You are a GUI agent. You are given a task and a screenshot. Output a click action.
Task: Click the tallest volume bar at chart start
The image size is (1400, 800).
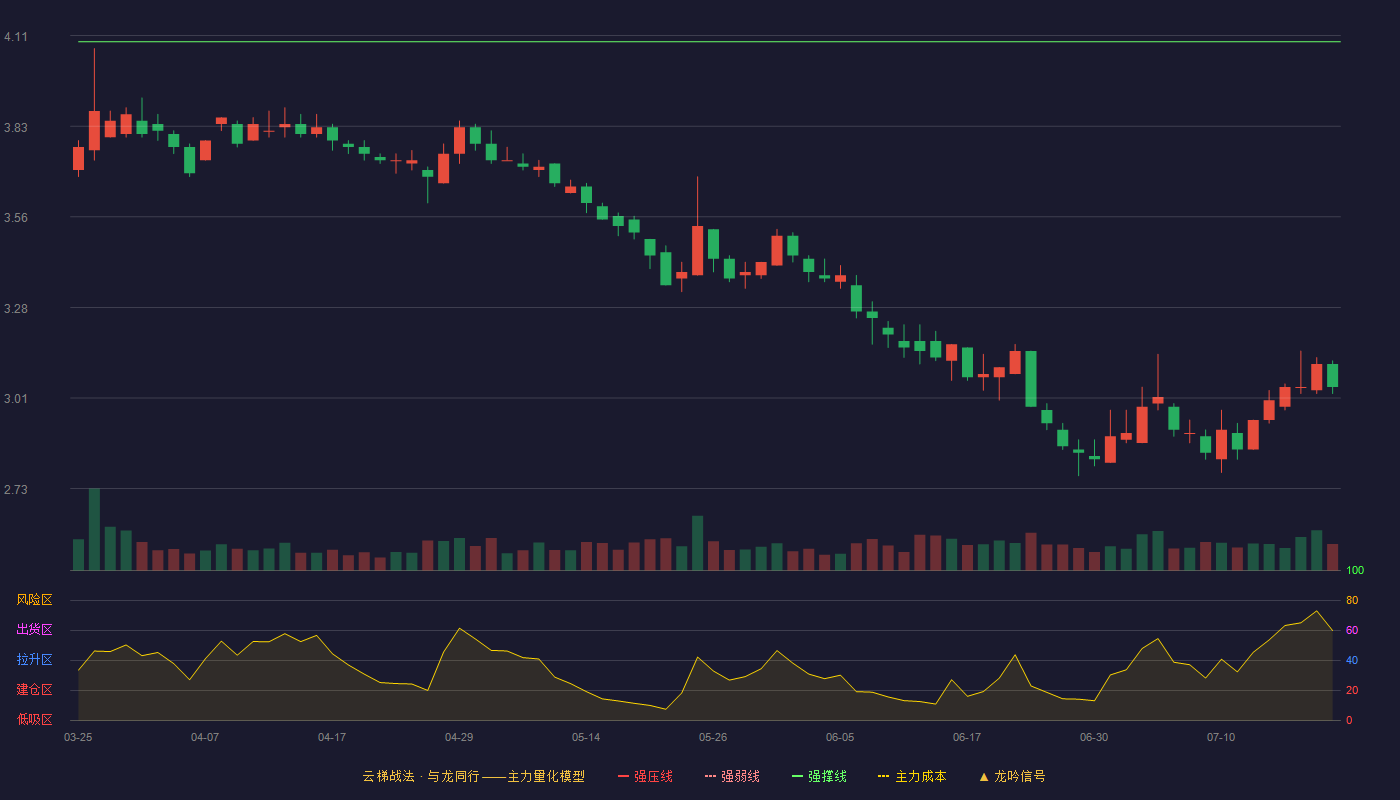(x=94, y=529)
